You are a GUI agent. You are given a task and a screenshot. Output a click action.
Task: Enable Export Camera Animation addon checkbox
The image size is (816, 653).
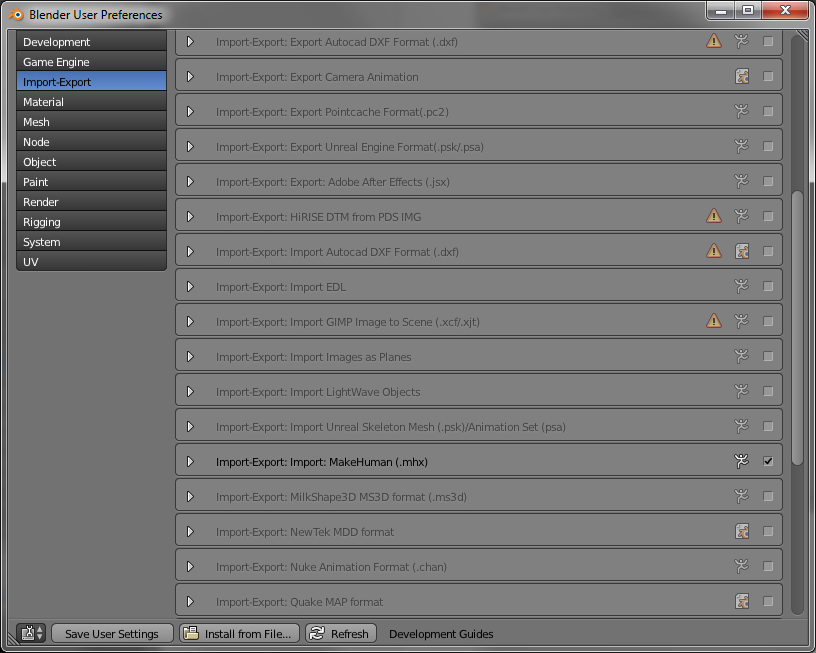[x=768, y=76]
